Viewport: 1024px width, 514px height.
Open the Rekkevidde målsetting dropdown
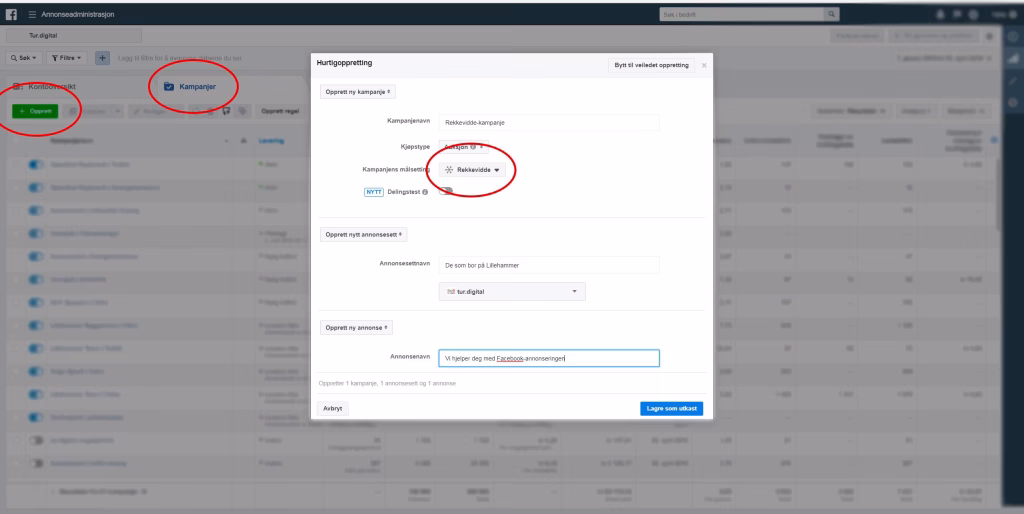point(472,170)
